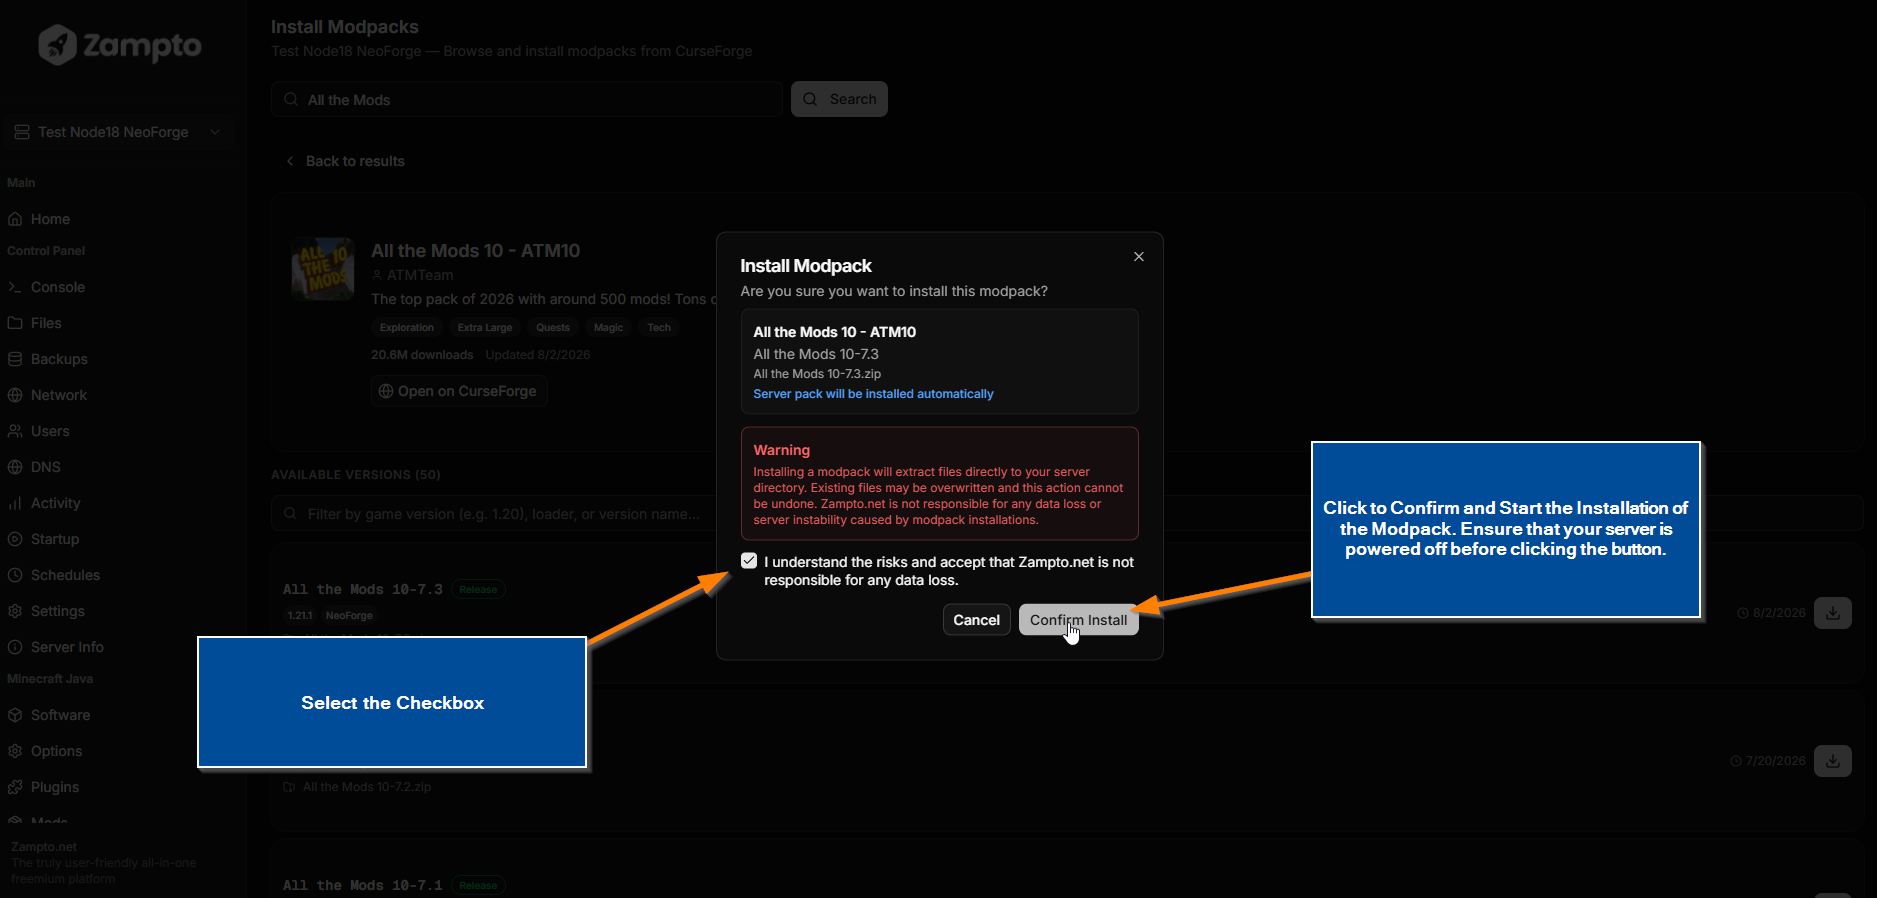Click the Tech tag
Viewport: 1877px width, 898px height.
pyautogui.click(x=659, y=327)
